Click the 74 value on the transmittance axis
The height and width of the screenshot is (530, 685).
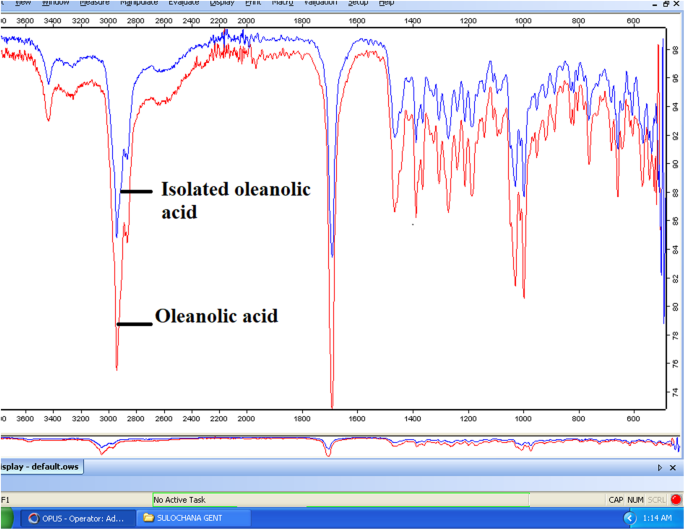pos(675,391)
